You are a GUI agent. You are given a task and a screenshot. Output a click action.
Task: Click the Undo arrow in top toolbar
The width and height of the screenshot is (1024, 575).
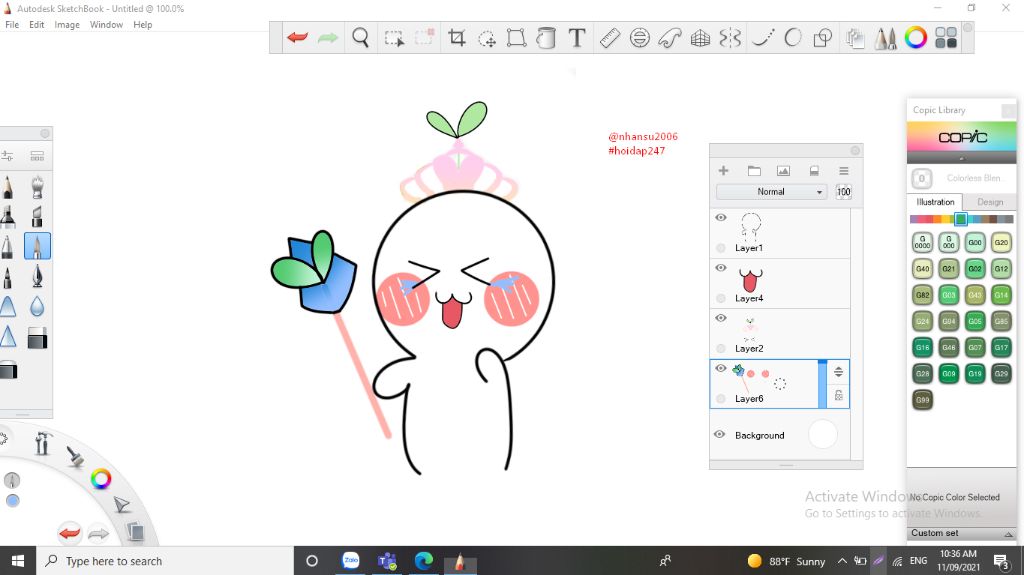(x=297, y=37)
